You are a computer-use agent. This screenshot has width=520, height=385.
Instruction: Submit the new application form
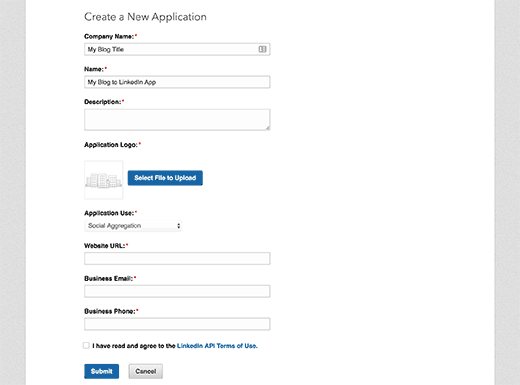click(x=101, y=371)
